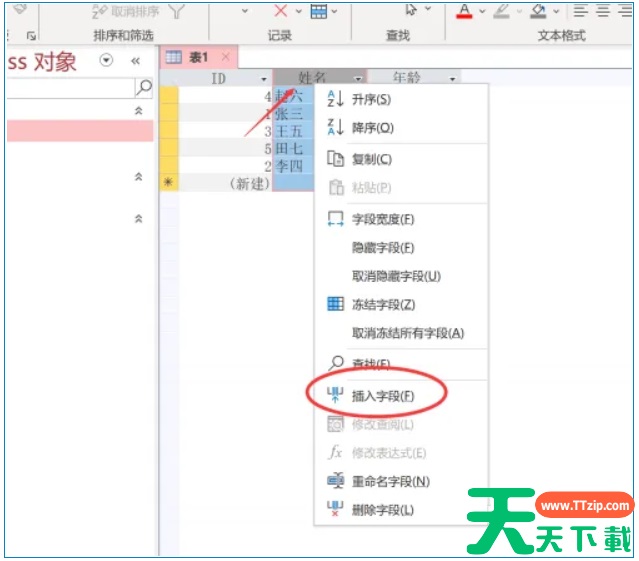The width and height of the screenshot is (639, 561).
Task: Select highlighted pink navigation item
Action: click(80, 130)
